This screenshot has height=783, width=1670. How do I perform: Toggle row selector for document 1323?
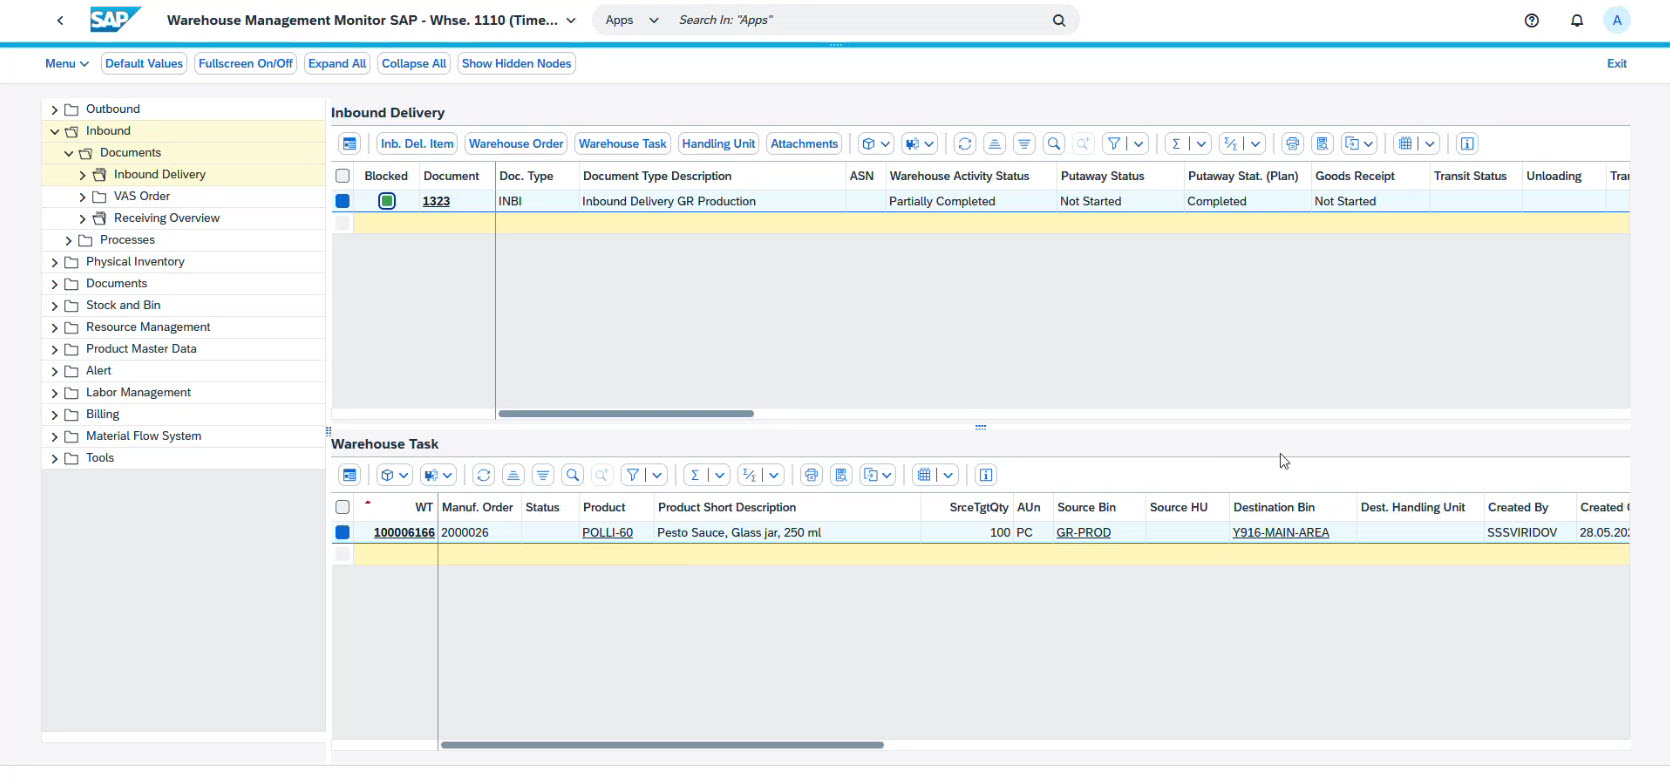pos(343,201)
